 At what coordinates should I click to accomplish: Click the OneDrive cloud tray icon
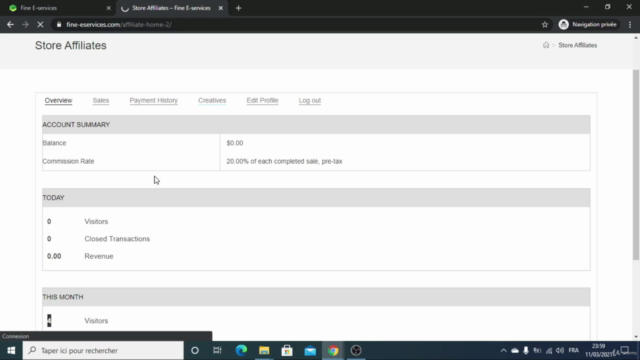pyautogui.click(x=515, y=351)
